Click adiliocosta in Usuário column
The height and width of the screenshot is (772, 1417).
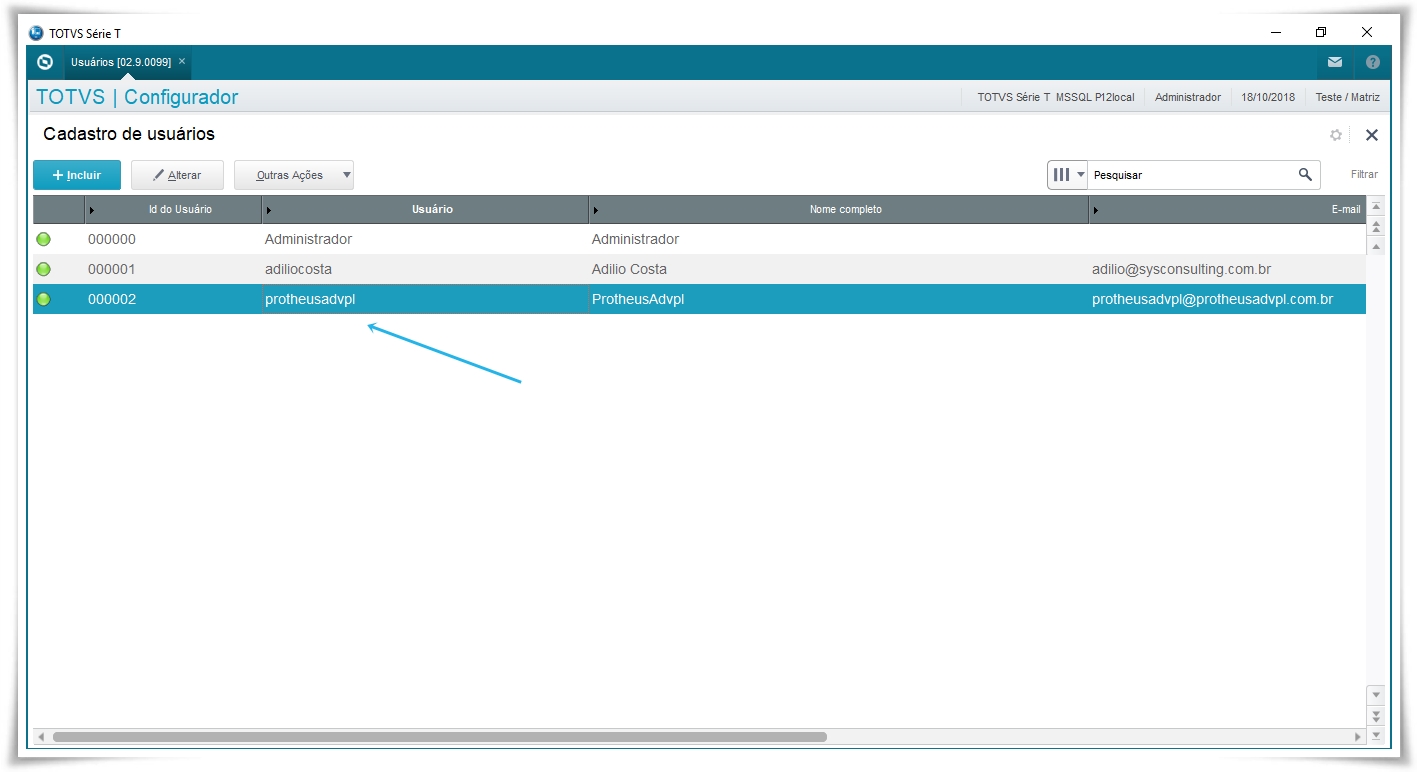[298, 269]
